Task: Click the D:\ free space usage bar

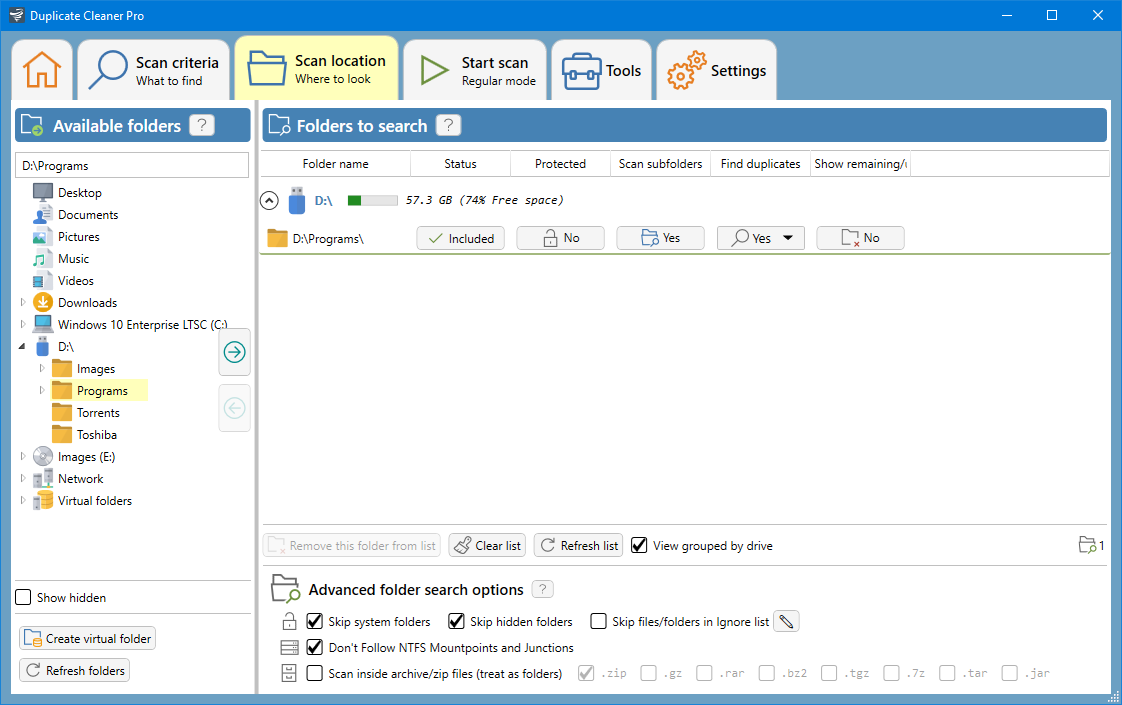Action: [372, 200]
